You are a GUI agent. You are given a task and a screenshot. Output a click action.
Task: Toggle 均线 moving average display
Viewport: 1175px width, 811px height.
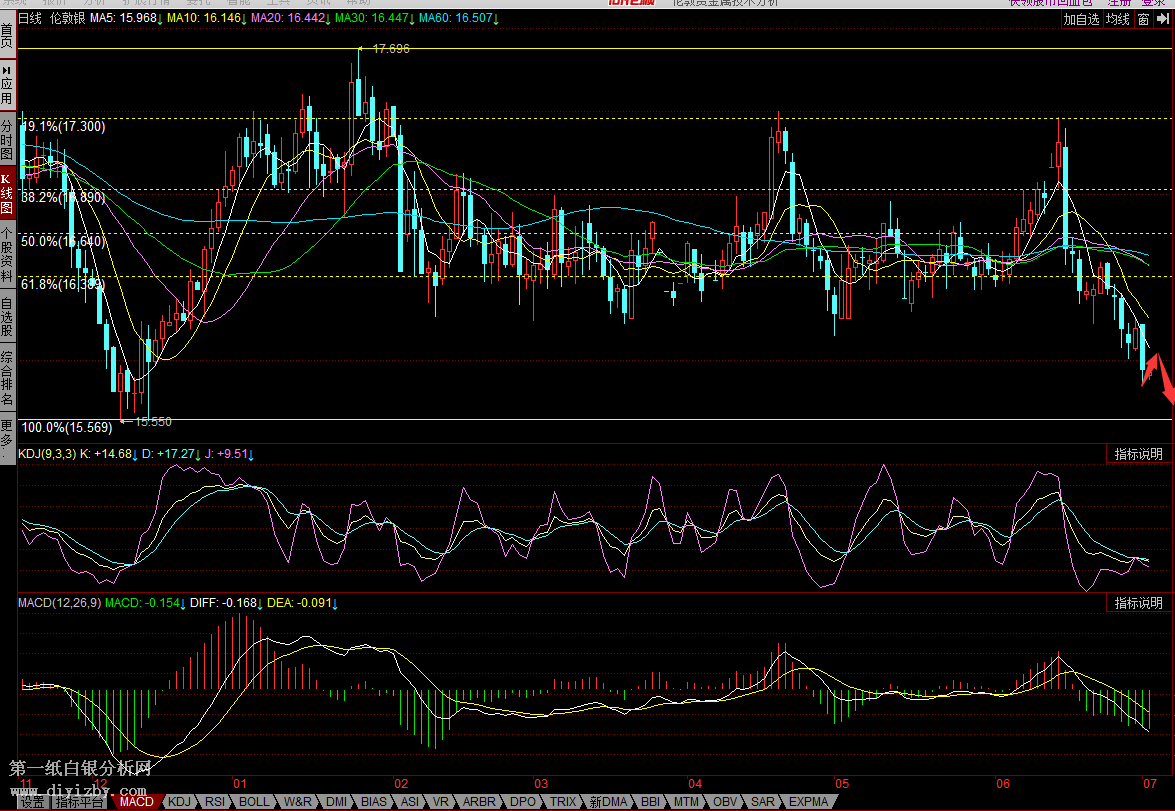click(1117, 19)
